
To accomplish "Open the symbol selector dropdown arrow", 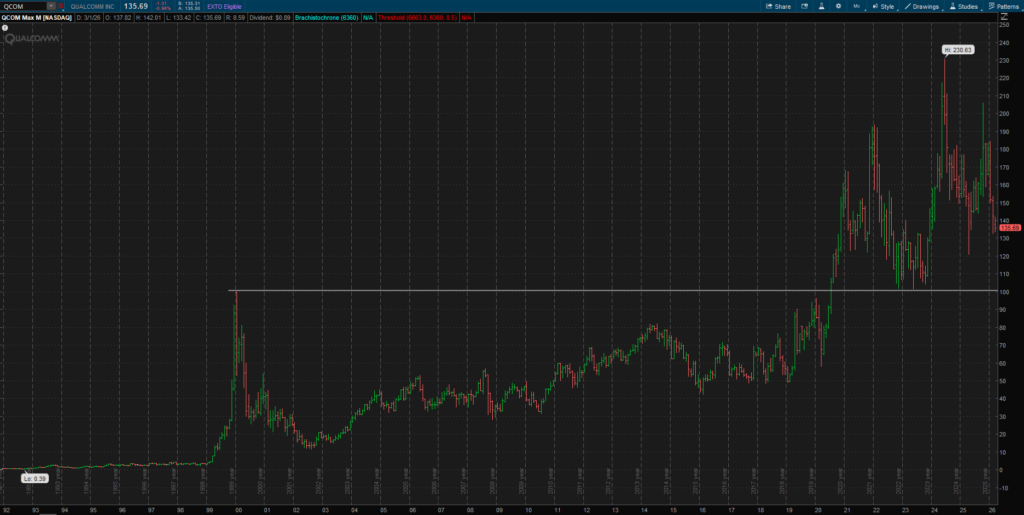I will pos(52,6).
